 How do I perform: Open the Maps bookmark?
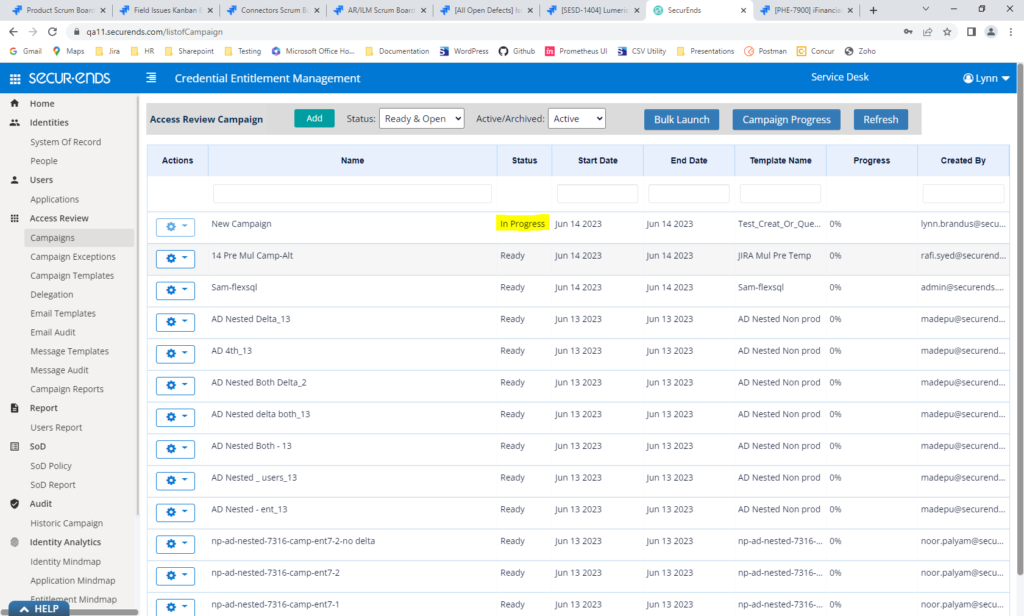coord(69,51)
